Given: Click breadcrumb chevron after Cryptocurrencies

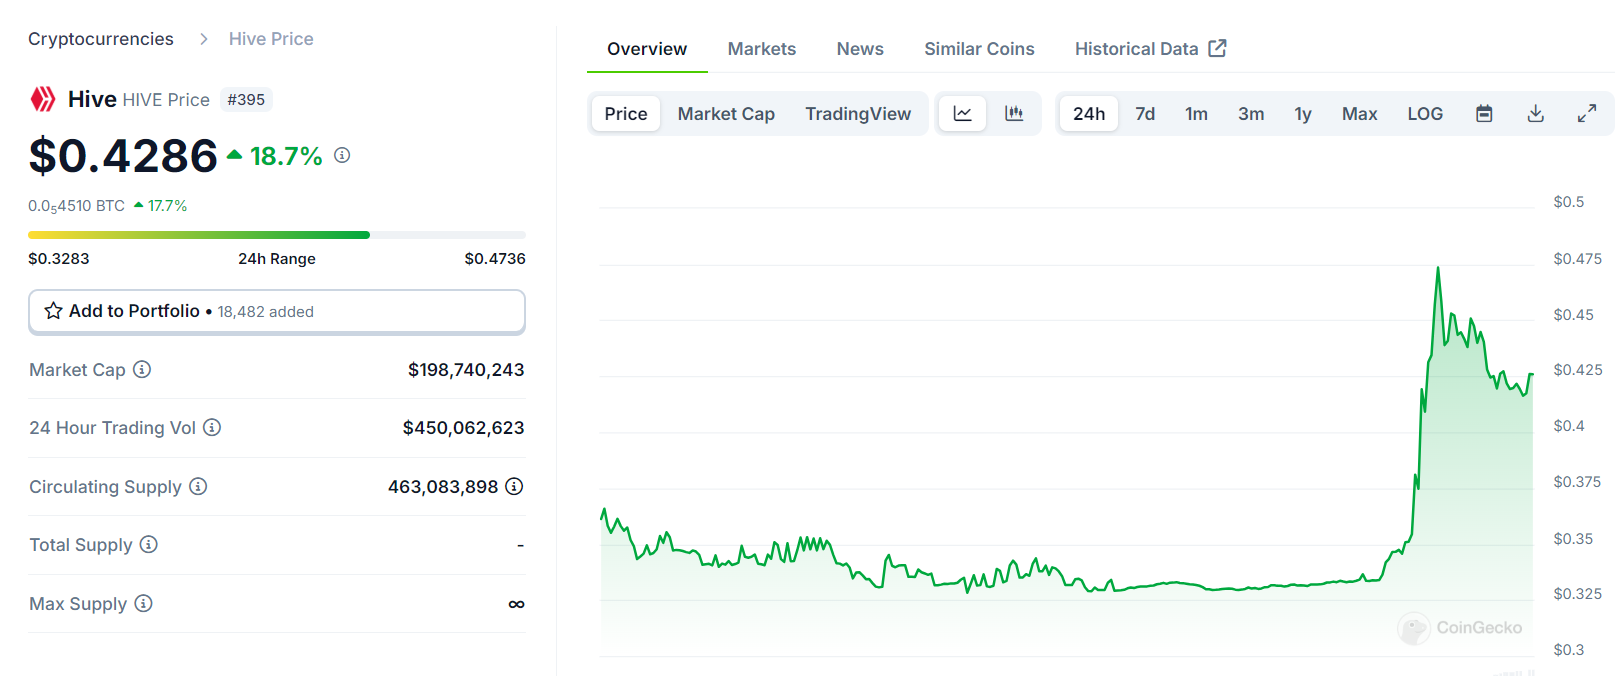Looking at the screenshot, I should coord(204,39).
